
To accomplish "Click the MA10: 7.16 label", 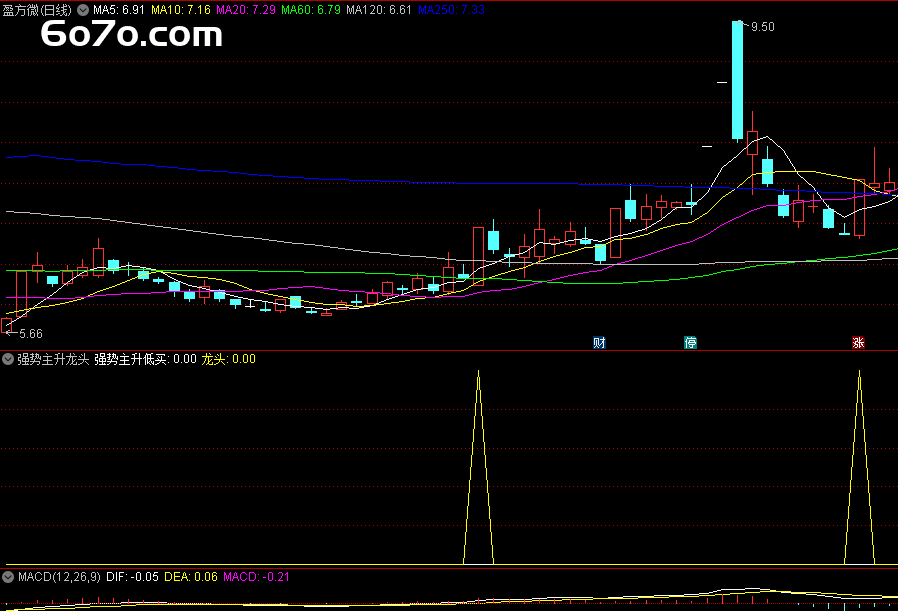I will [x=180, y=10].
